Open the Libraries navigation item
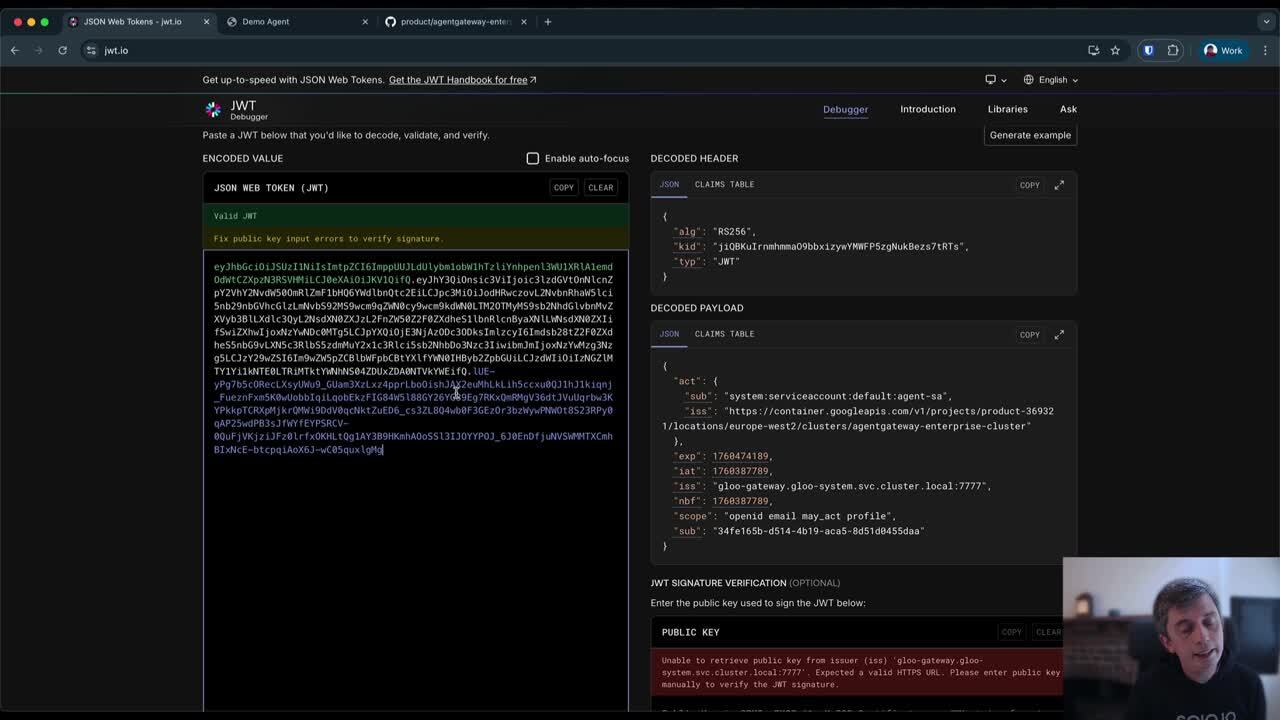Viewport: 1280px width, 720px height. [1007, 109]
